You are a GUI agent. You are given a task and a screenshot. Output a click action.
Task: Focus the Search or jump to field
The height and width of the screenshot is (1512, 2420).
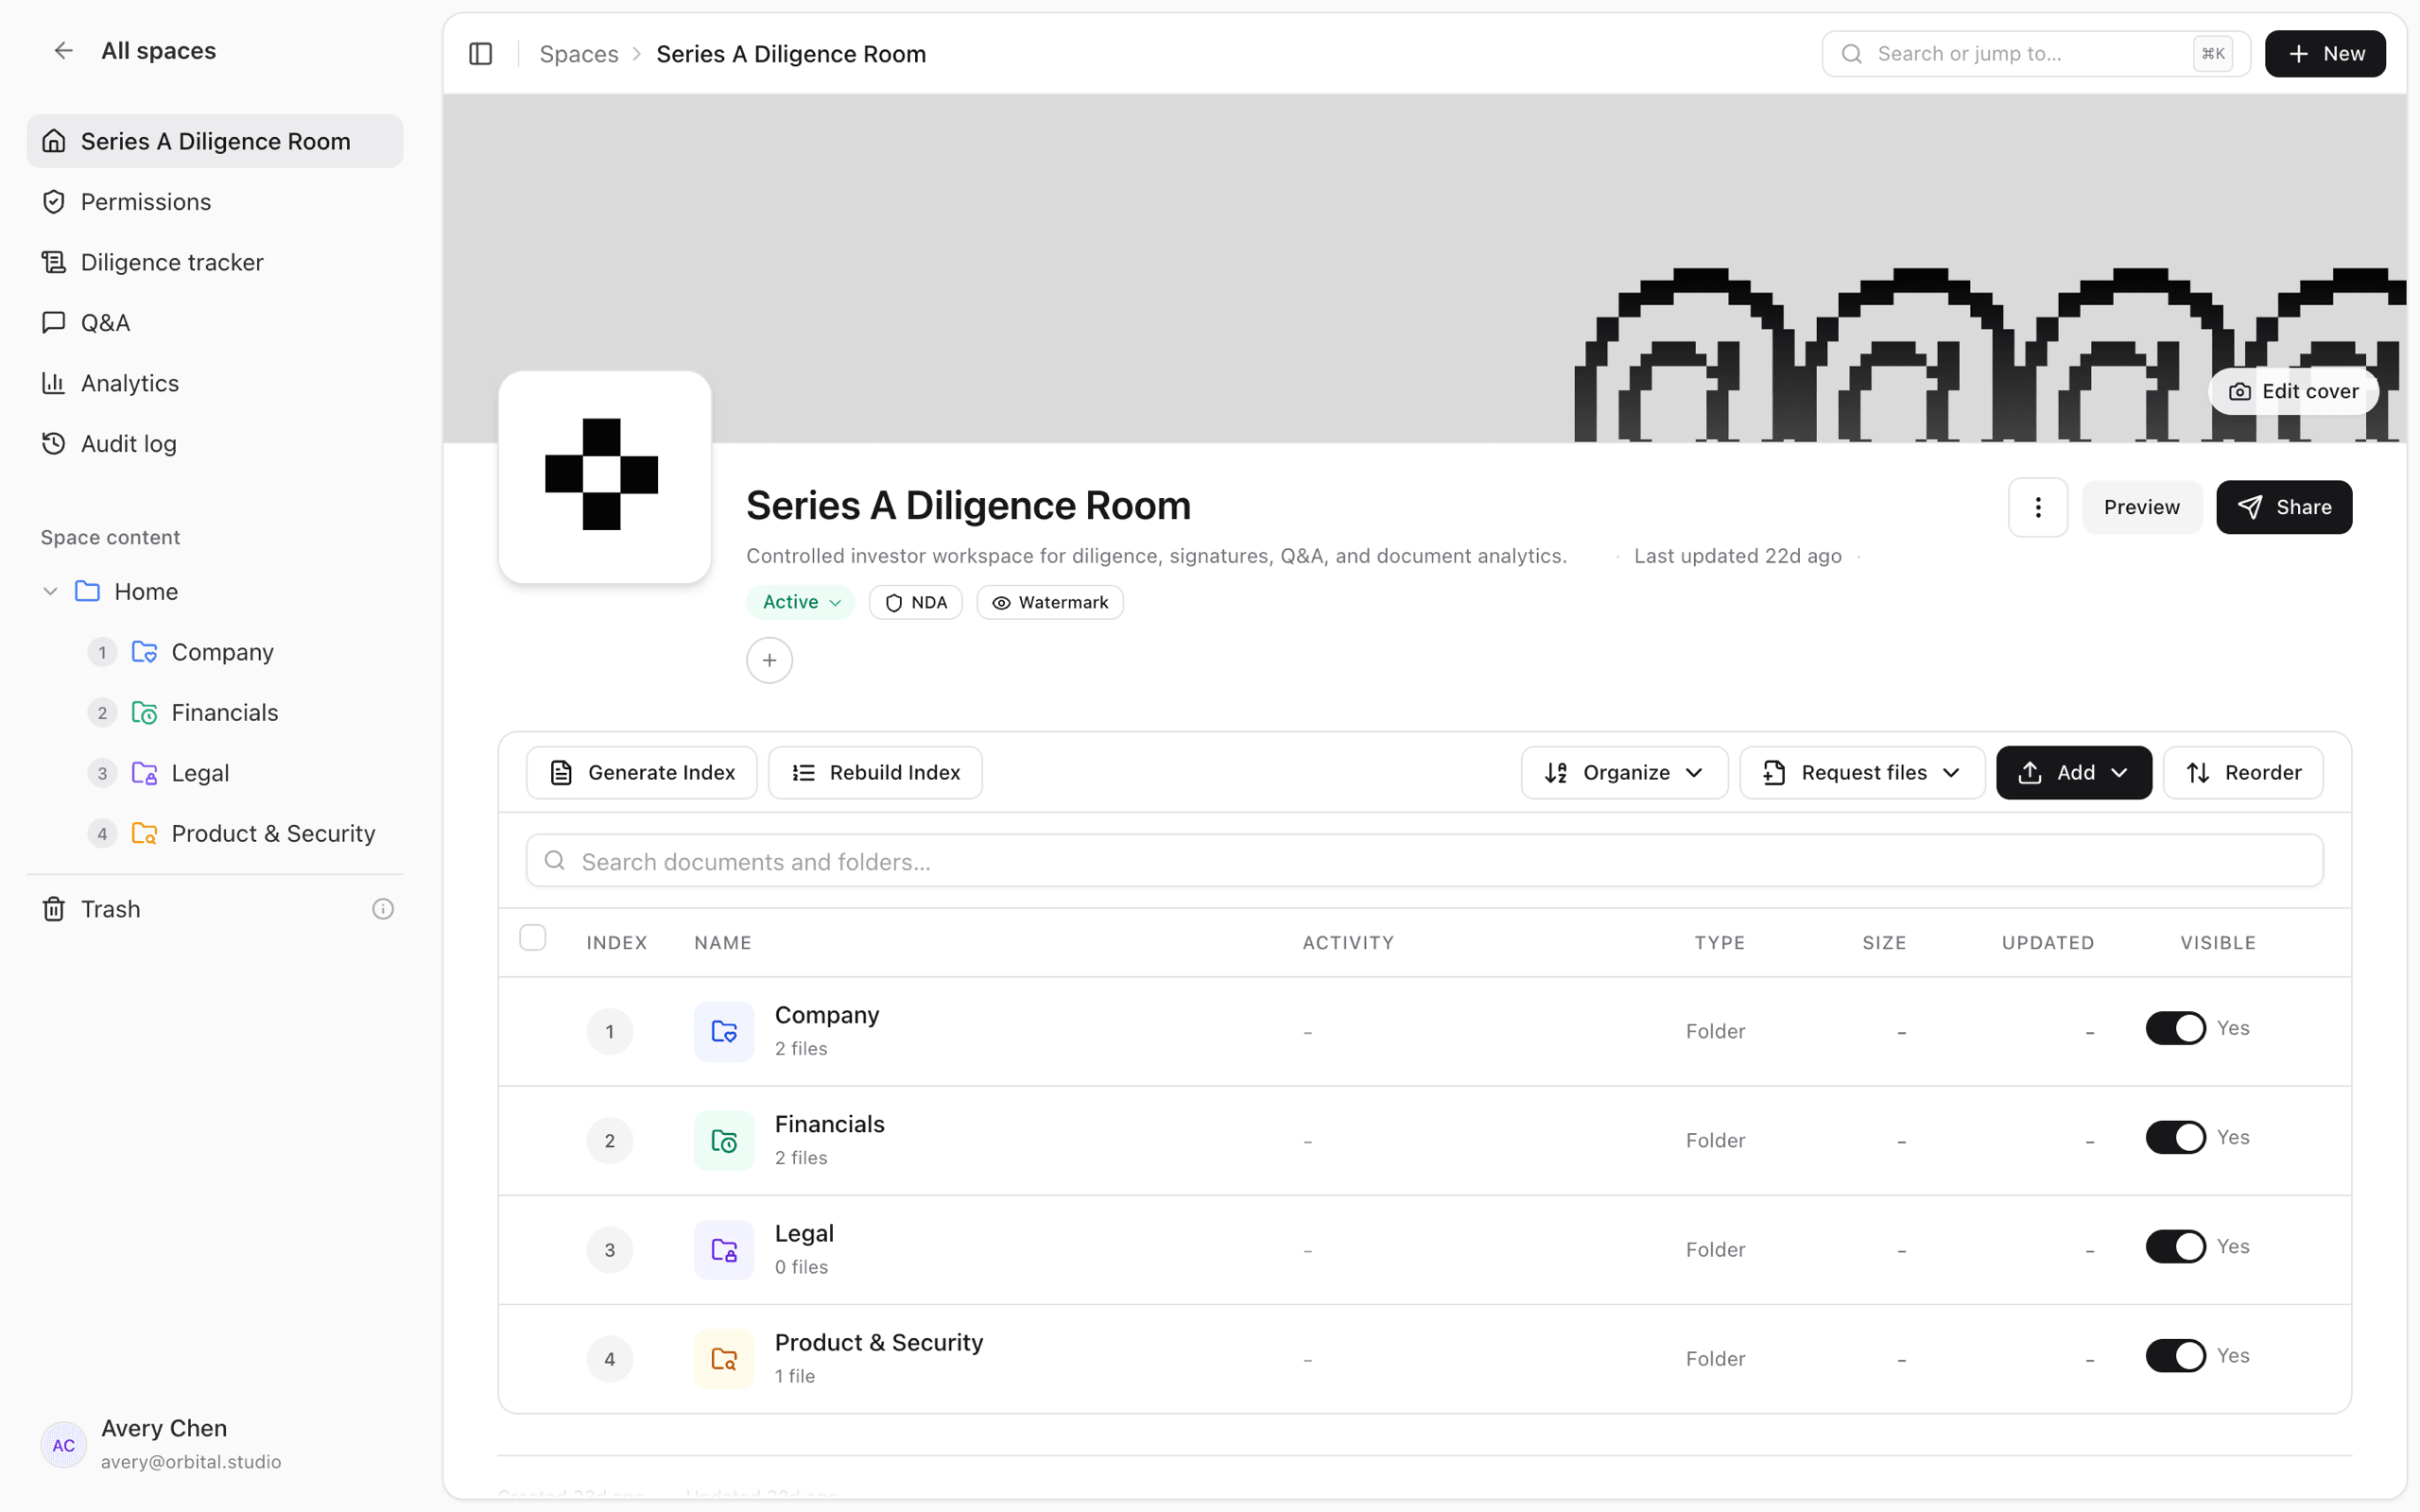(2035, 54)
